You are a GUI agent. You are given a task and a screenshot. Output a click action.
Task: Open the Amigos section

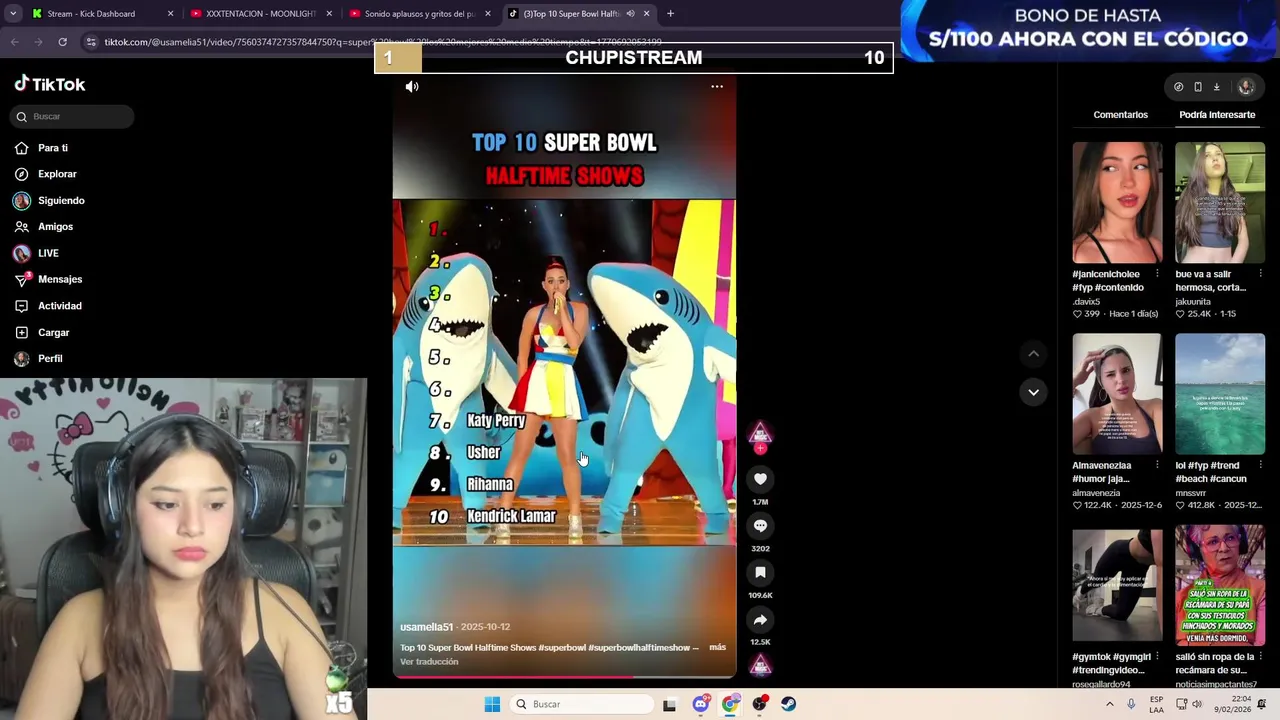43,227
